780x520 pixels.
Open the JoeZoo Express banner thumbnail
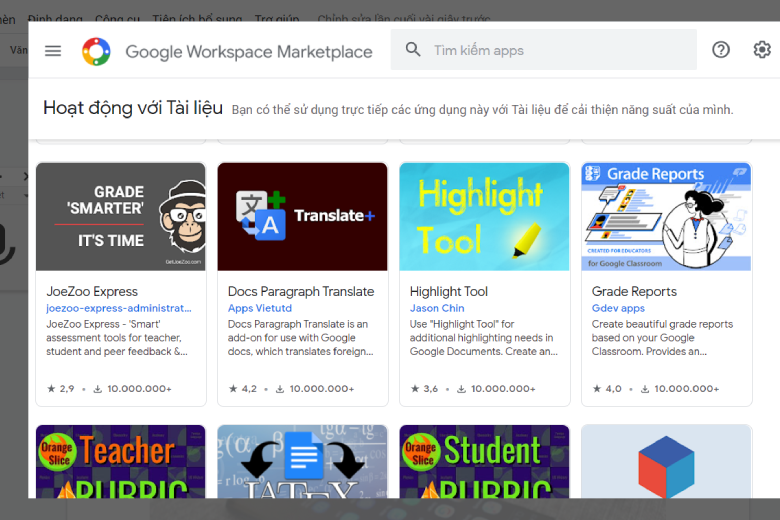[x=121, y=217]
